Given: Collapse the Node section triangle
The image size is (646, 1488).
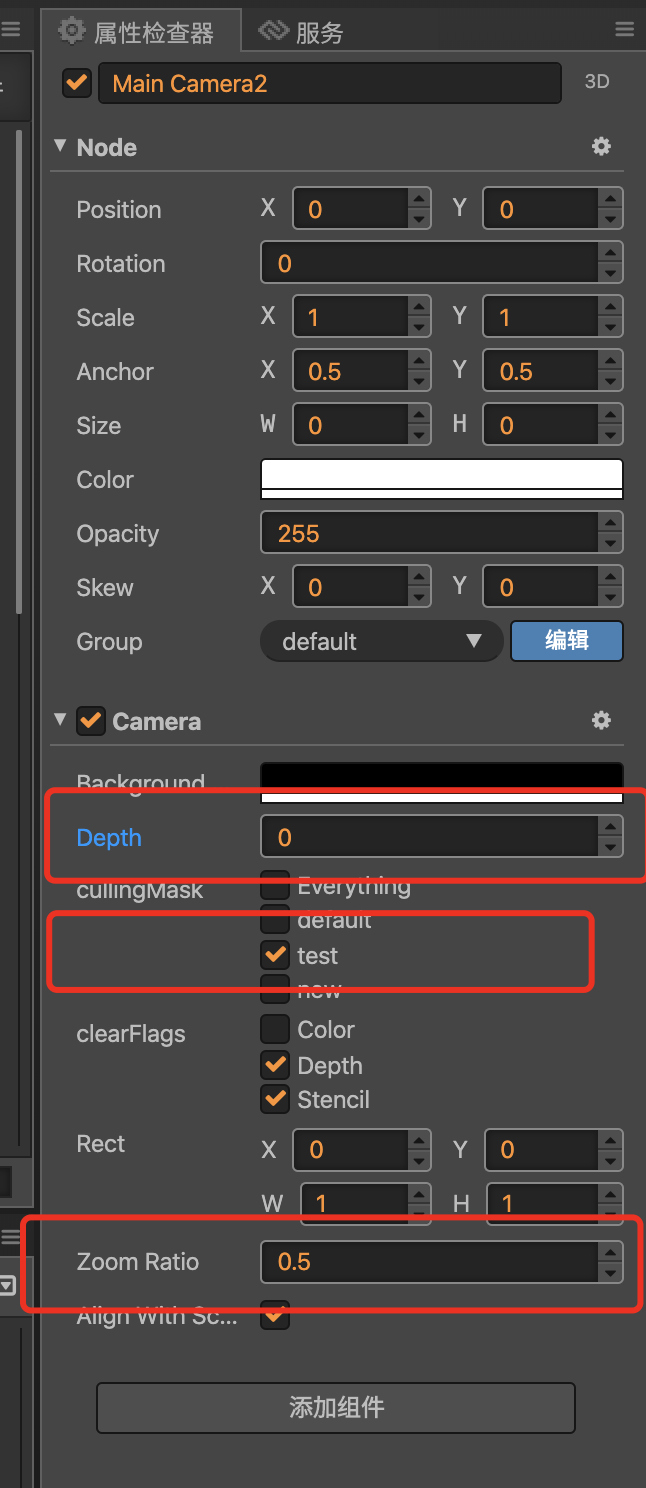Looking at the screenshot, I should coord(60,147).
